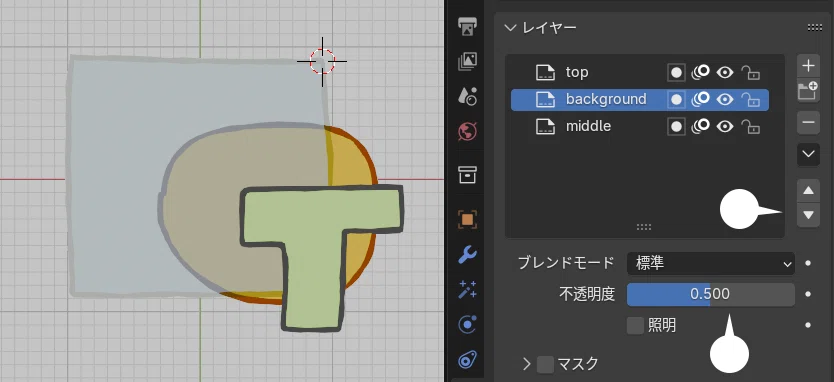Select the middle layer row
Screen dimensions: 834x382
point(640,127)
